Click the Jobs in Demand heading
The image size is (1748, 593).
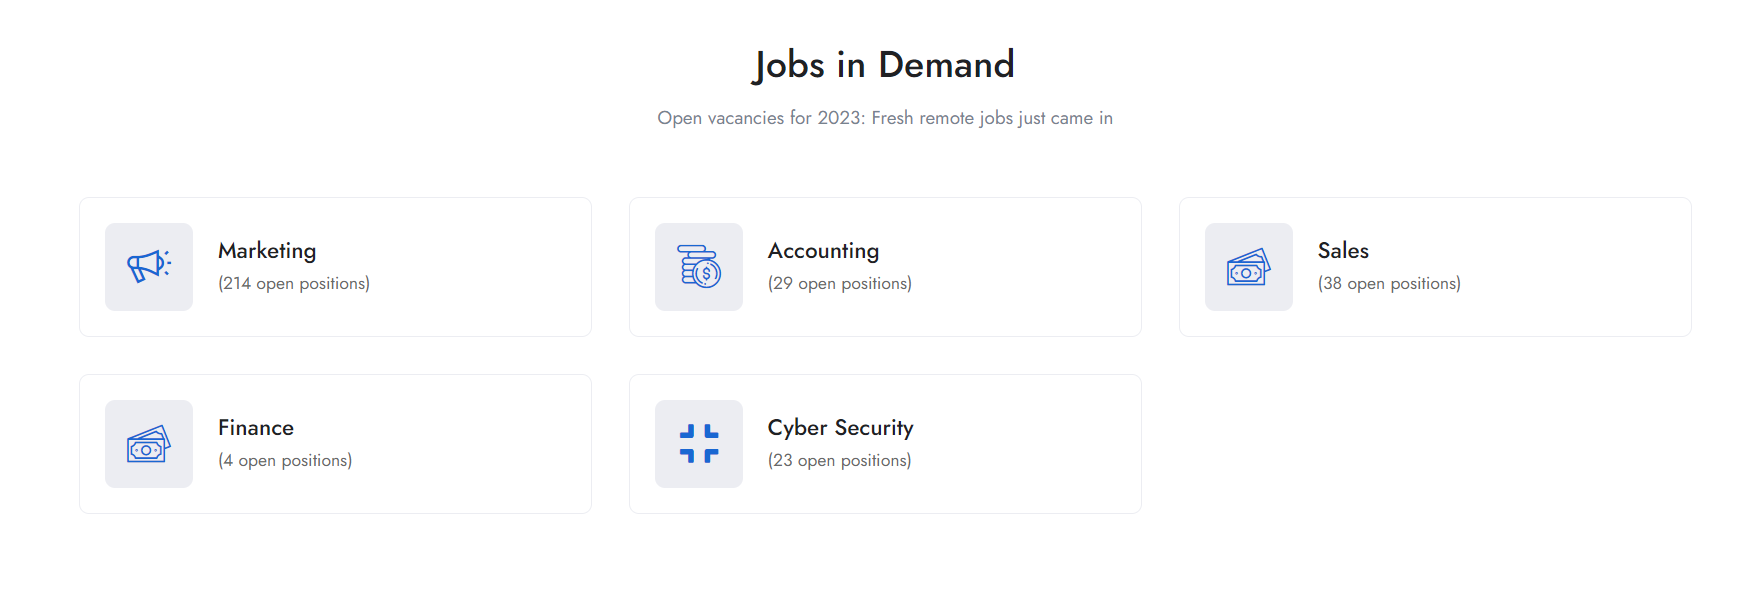point(884,65)
